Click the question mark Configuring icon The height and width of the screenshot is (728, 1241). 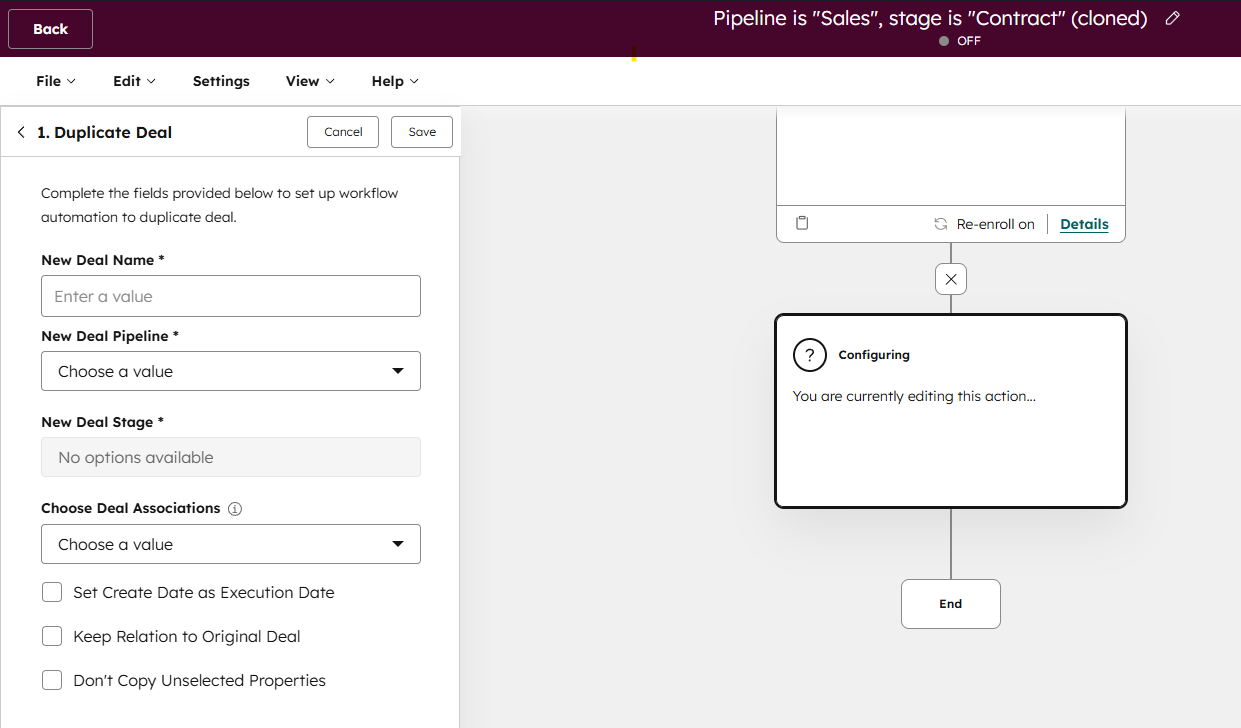809,355
